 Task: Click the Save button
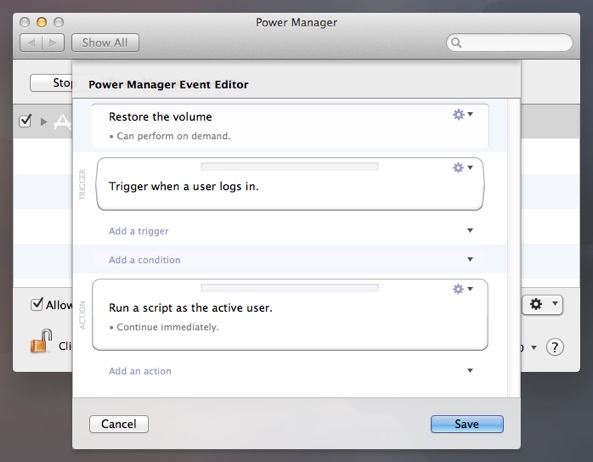coord(467,424)
